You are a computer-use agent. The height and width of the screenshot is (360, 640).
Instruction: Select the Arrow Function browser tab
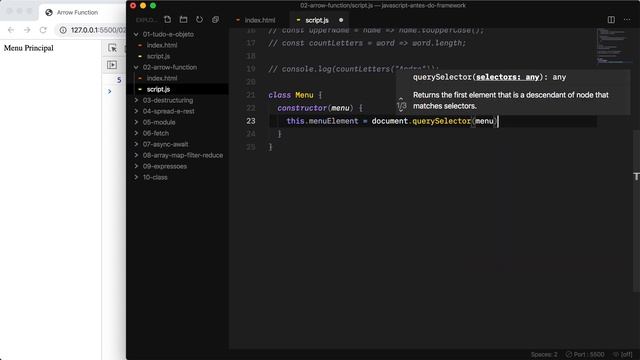tap(77, 12)
